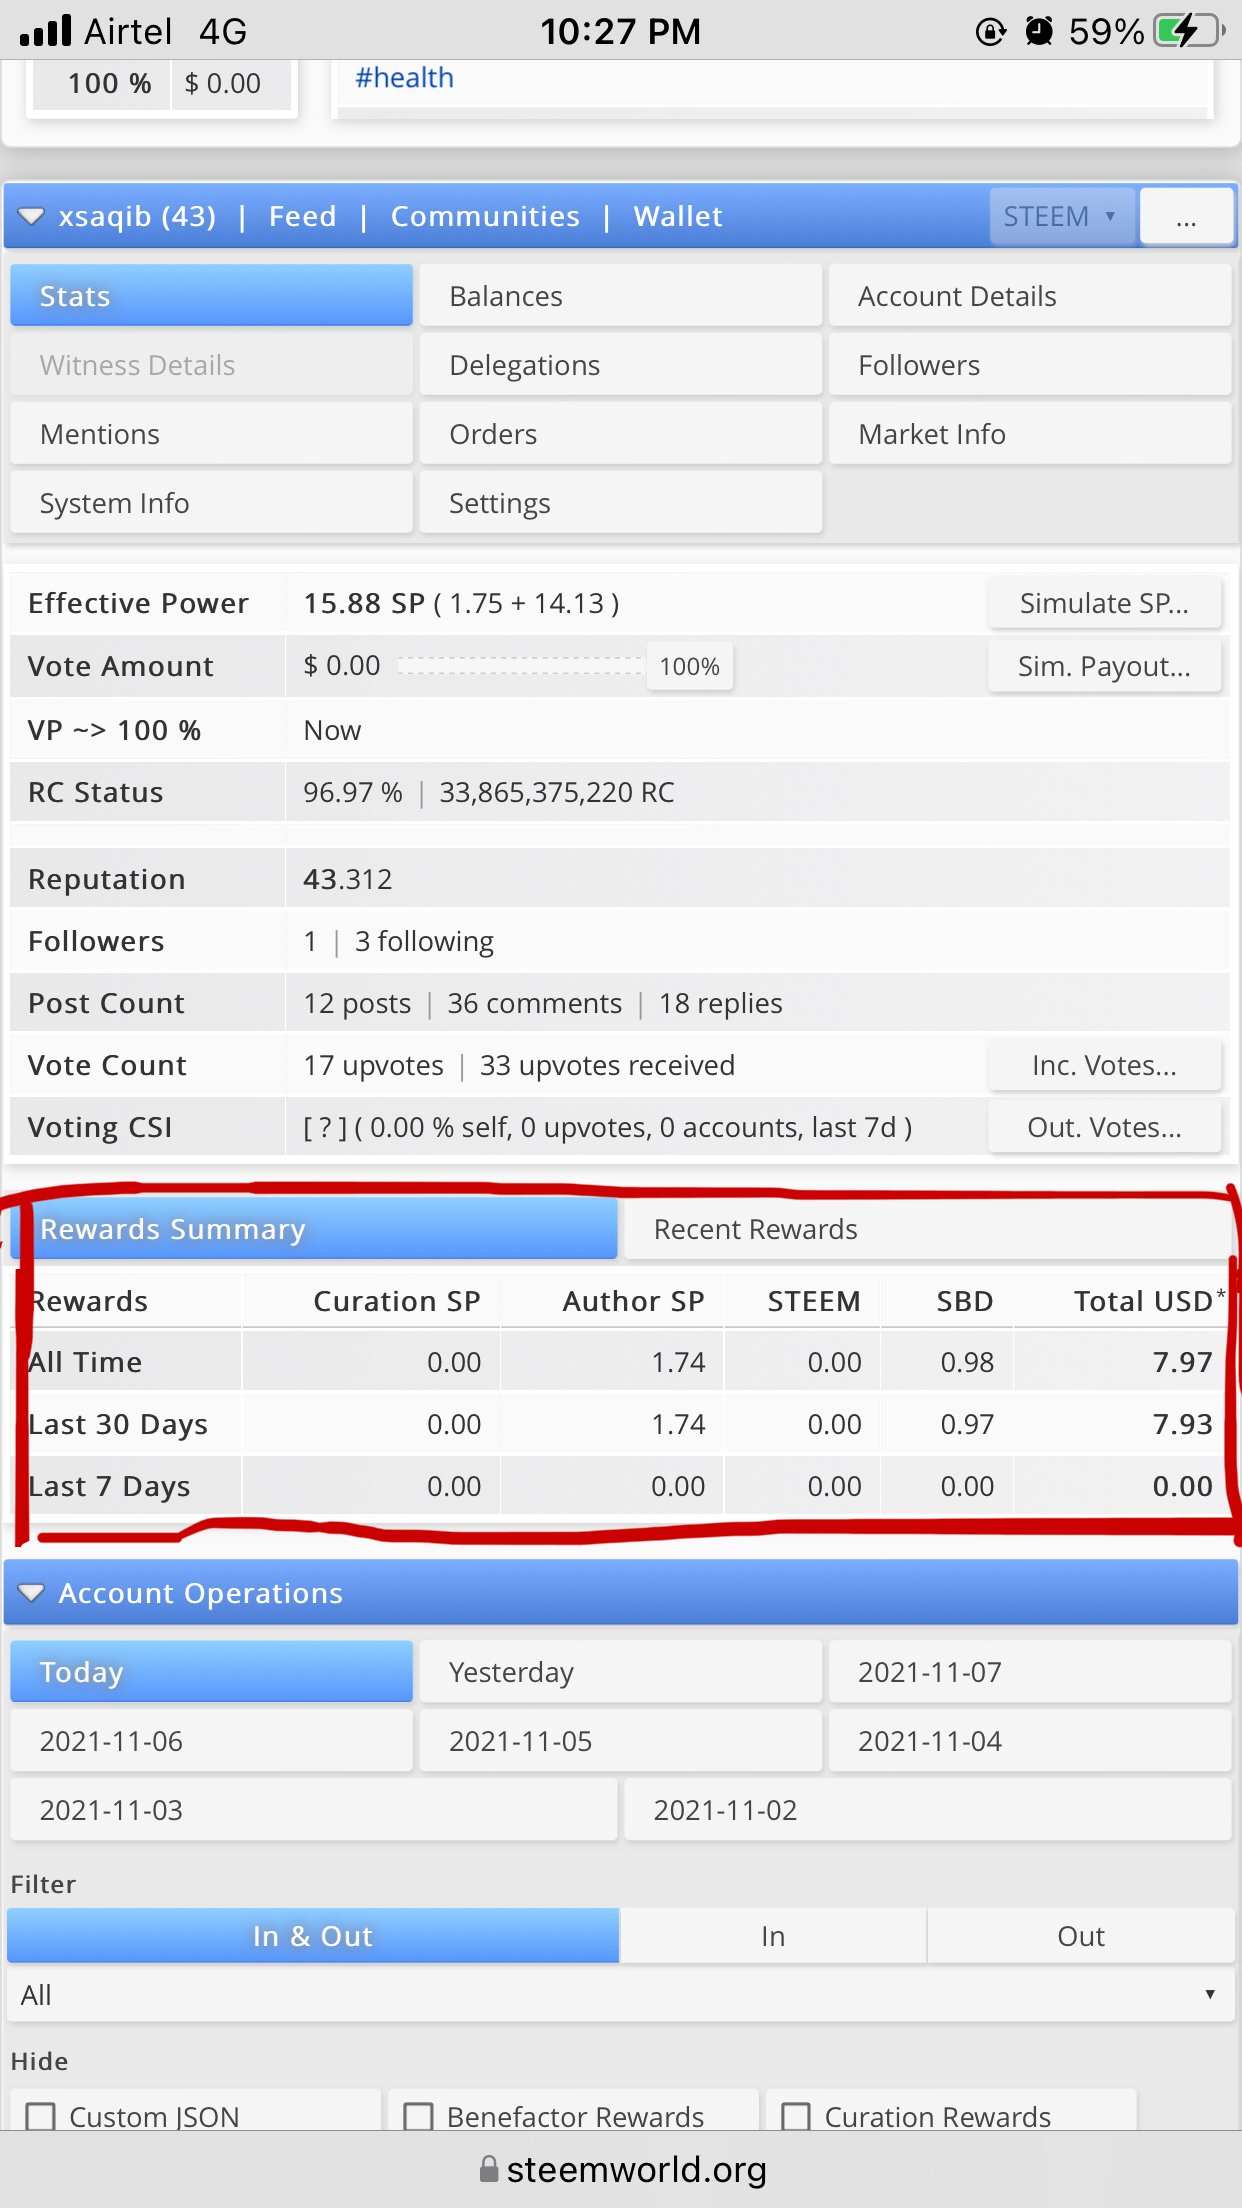Tap the battery charging icon
This screenshot has width=1242, height=2208.
[1189, 31]
